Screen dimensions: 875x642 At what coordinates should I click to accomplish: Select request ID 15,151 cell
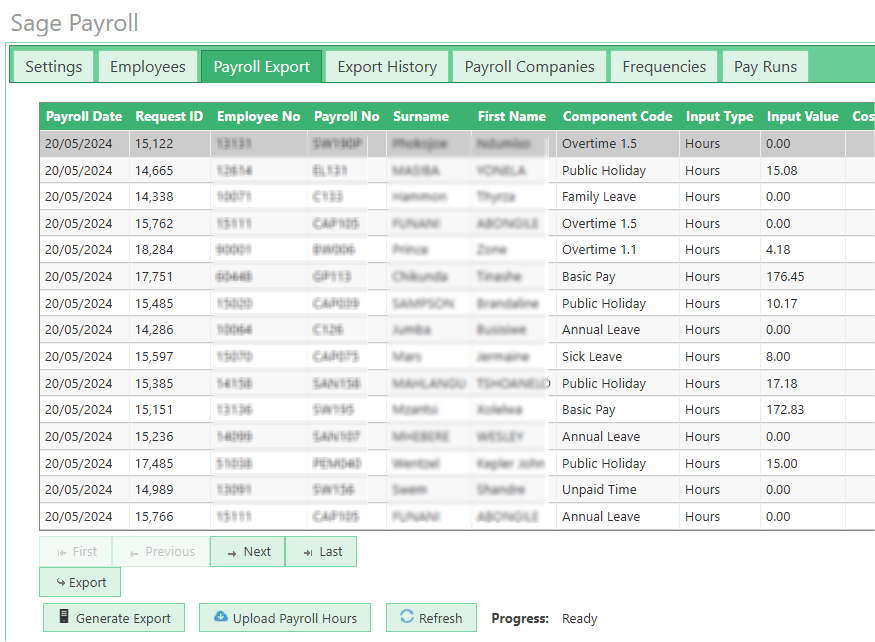point(170,409)
